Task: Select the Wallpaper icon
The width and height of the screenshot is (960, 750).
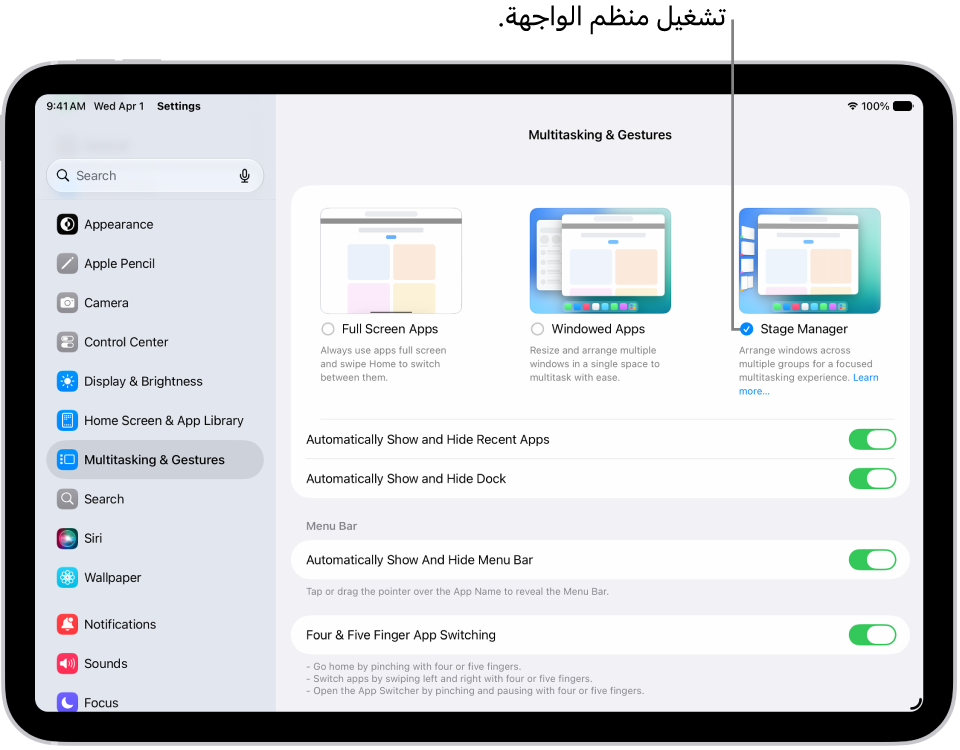Action: coord(67,577)
